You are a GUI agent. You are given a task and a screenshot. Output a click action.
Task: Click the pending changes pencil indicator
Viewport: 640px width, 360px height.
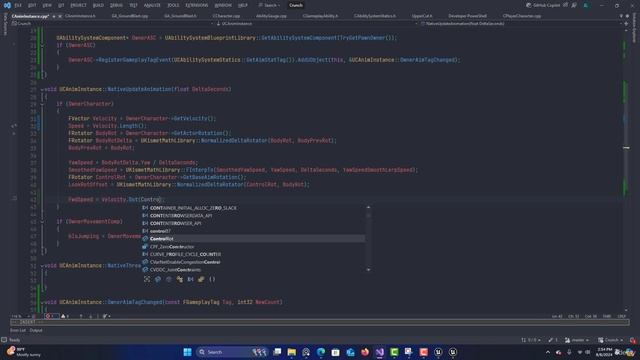click(x=553, y=340)
